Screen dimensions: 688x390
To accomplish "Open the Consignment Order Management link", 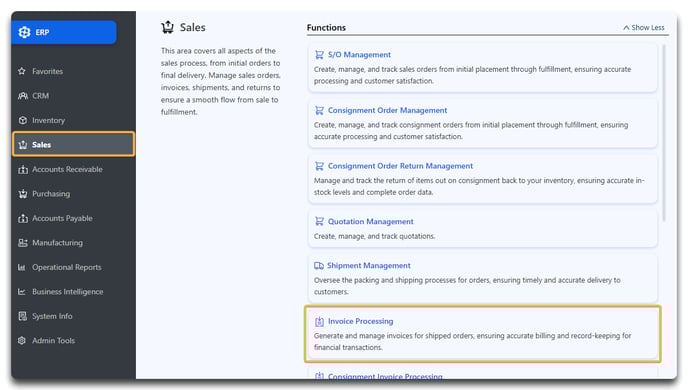I will (387, 111).
